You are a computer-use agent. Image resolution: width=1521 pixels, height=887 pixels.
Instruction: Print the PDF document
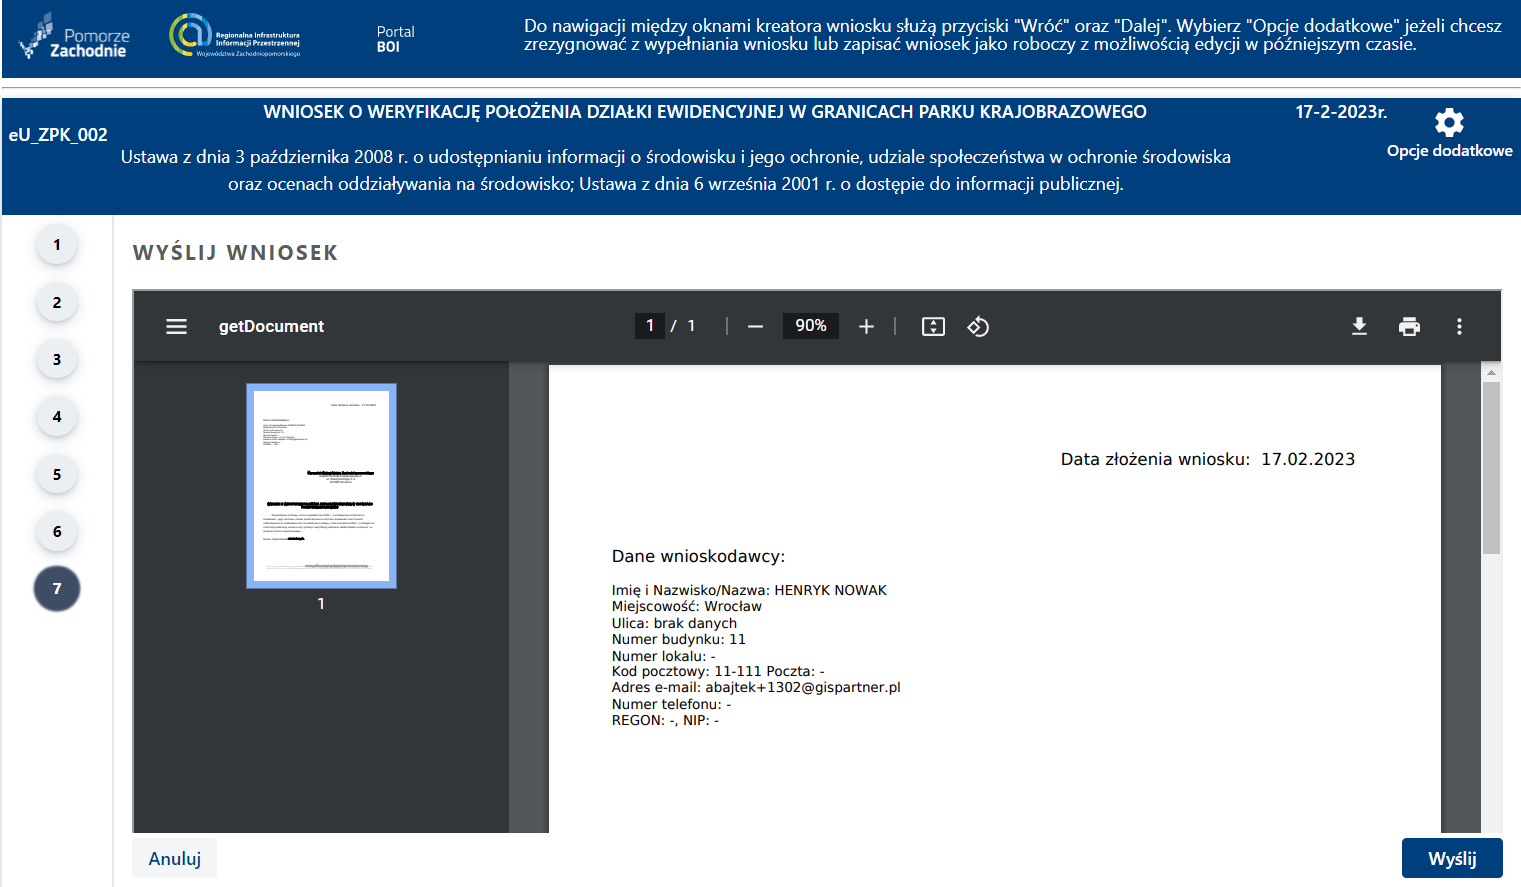point(1409,327)
